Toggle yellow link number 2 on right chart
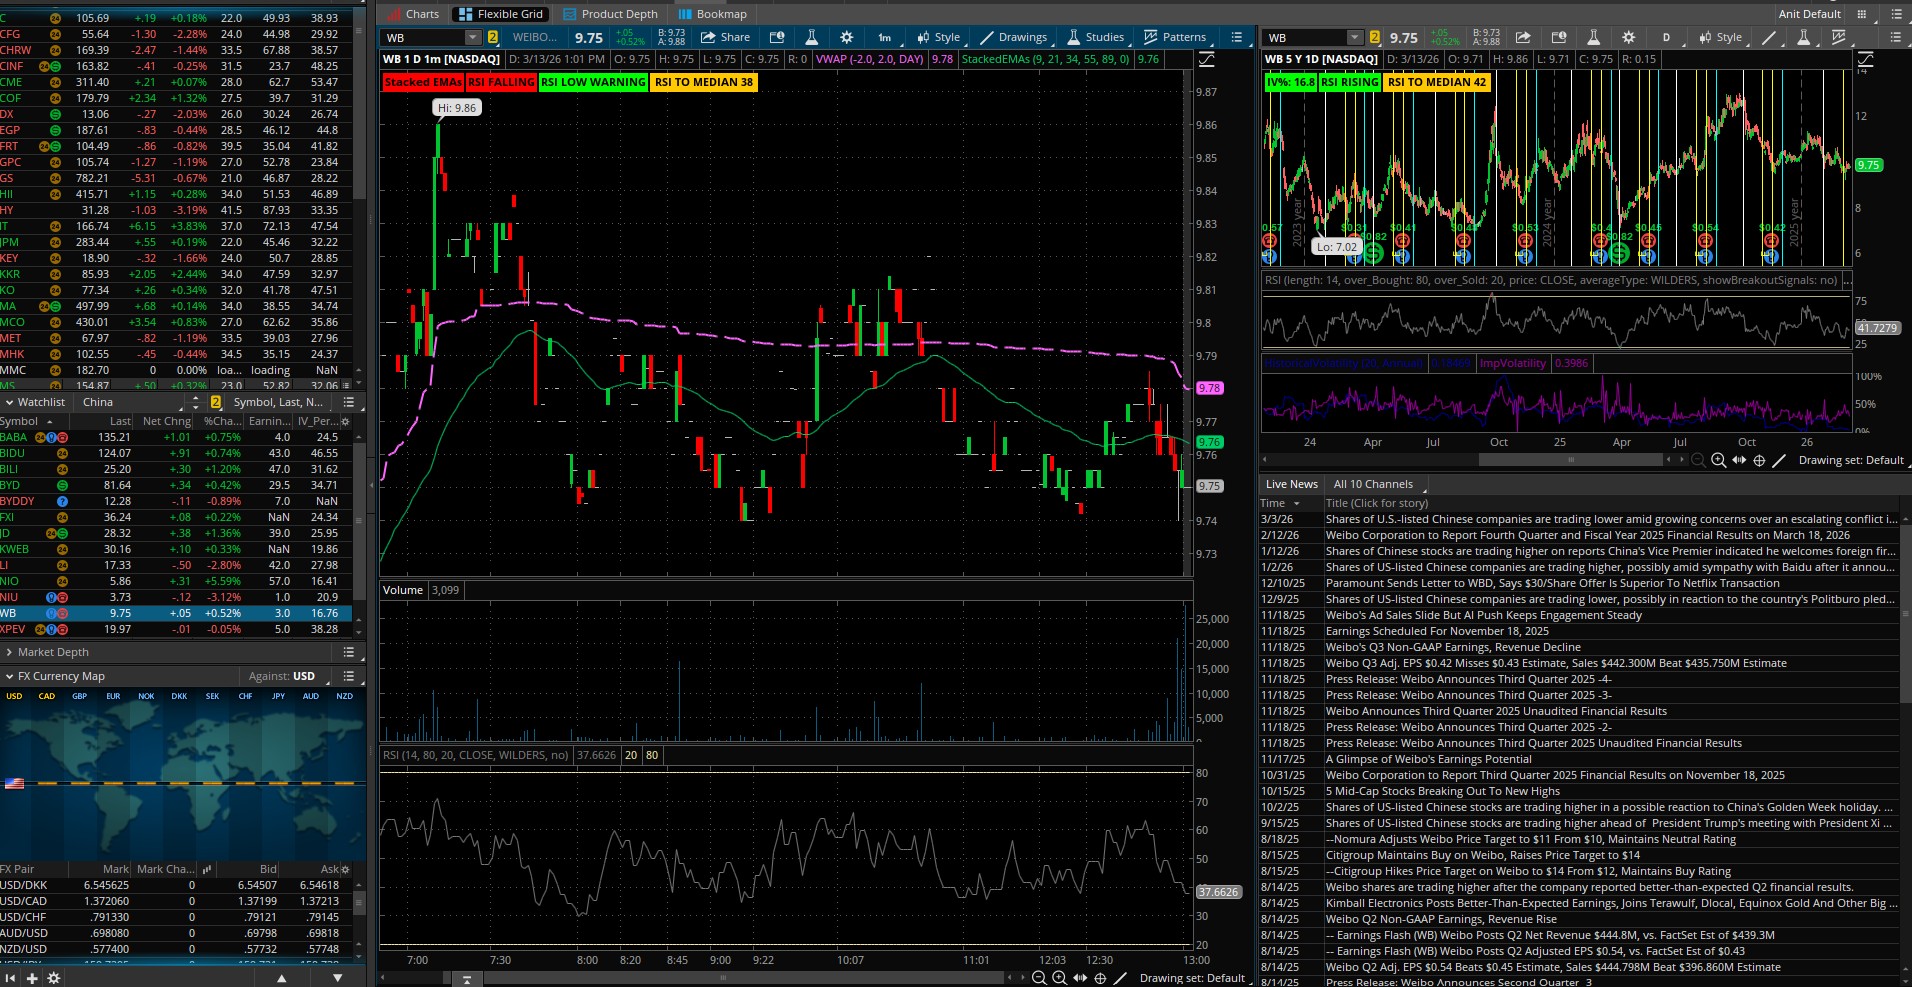This screenshot has height=987, width=1912. pos(1374,38)
